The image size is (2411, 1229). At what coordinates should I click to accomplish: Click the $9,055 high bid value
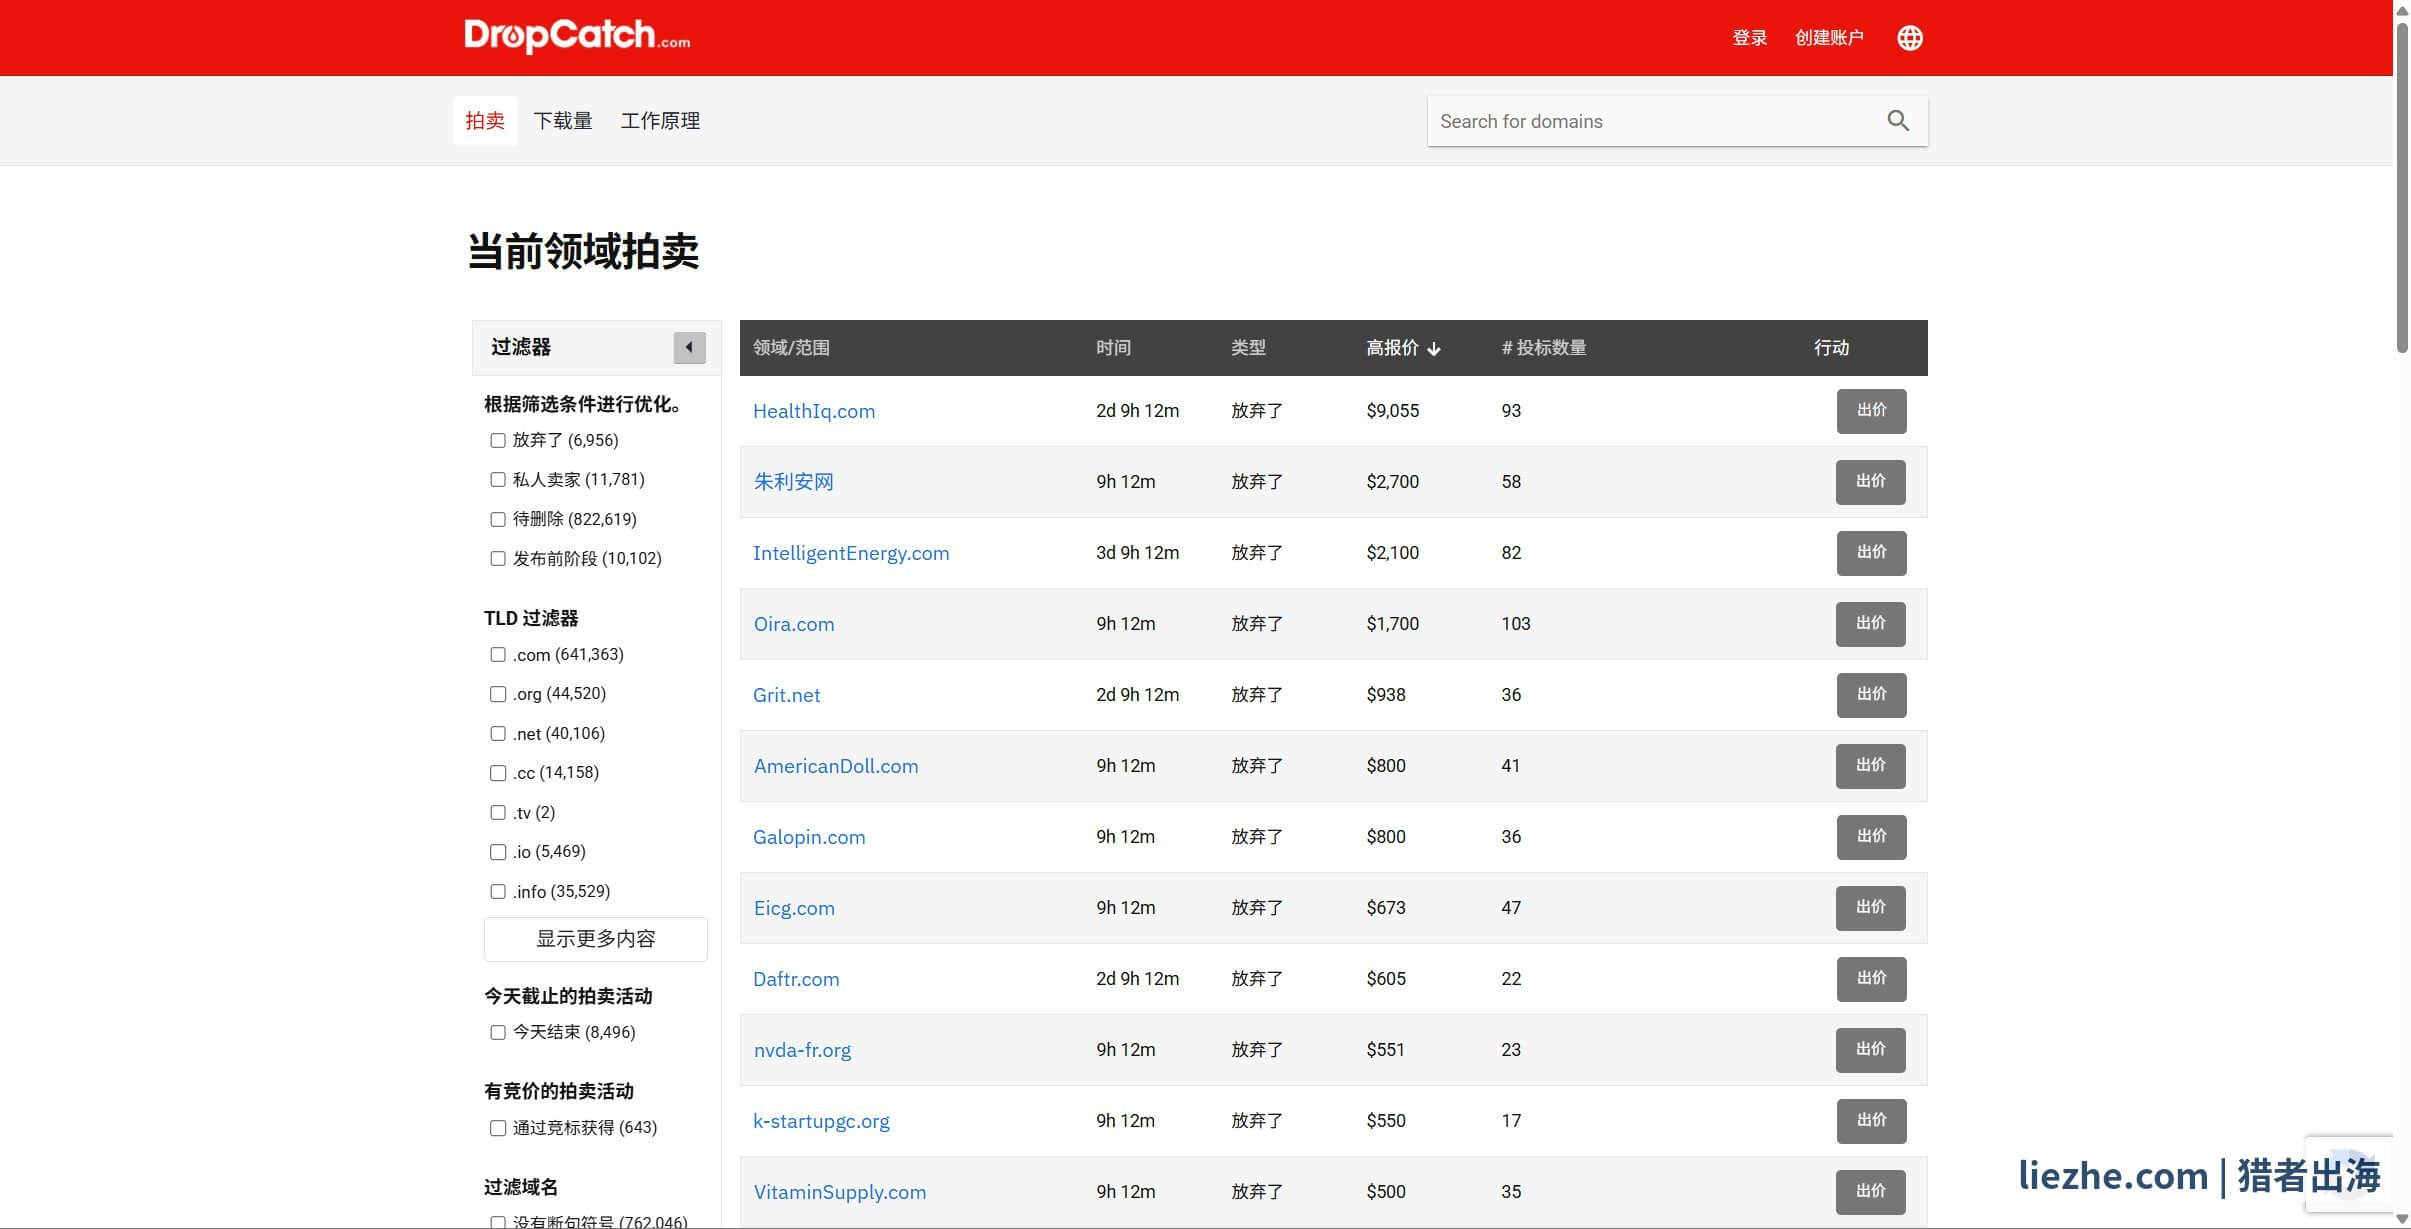[1393, 411]
